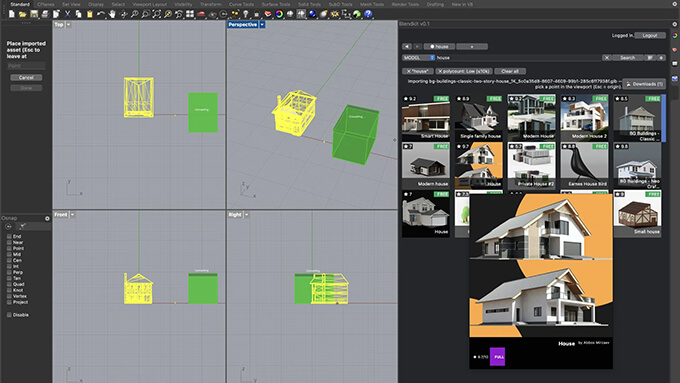Select the Rotate View tool icon
The height and width of the screenshot is (383, 680).
[124, 14]
